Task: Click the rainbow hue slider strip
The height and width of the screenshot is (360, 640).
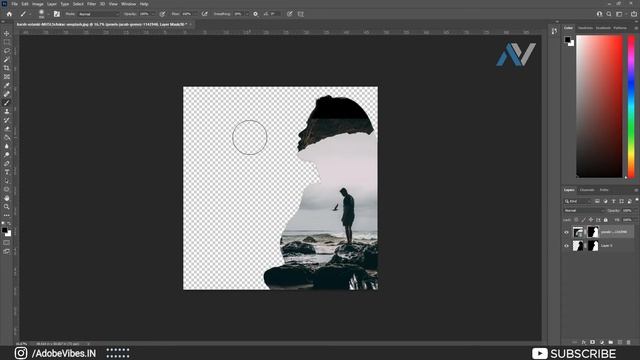Action: (631, 107)
